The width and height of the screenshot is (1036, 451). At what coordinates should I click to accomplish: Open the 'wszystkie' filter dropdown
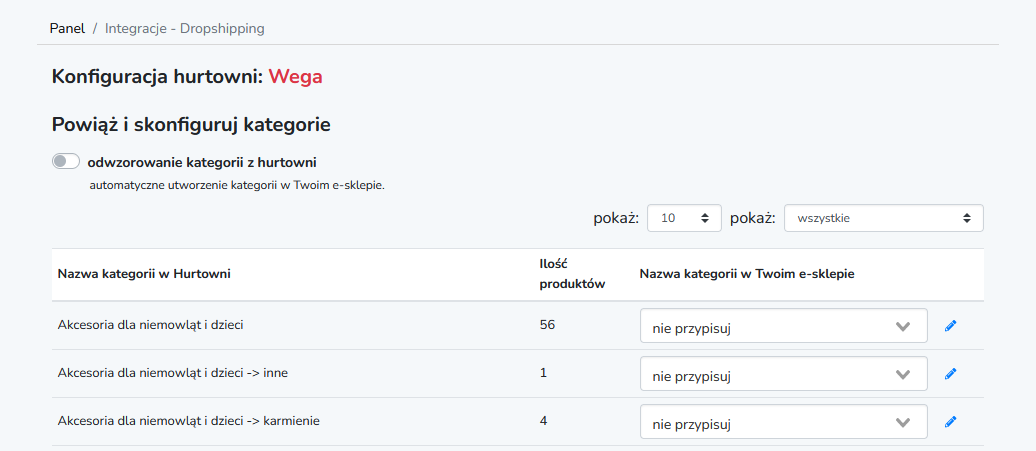(x=883, y=218)
